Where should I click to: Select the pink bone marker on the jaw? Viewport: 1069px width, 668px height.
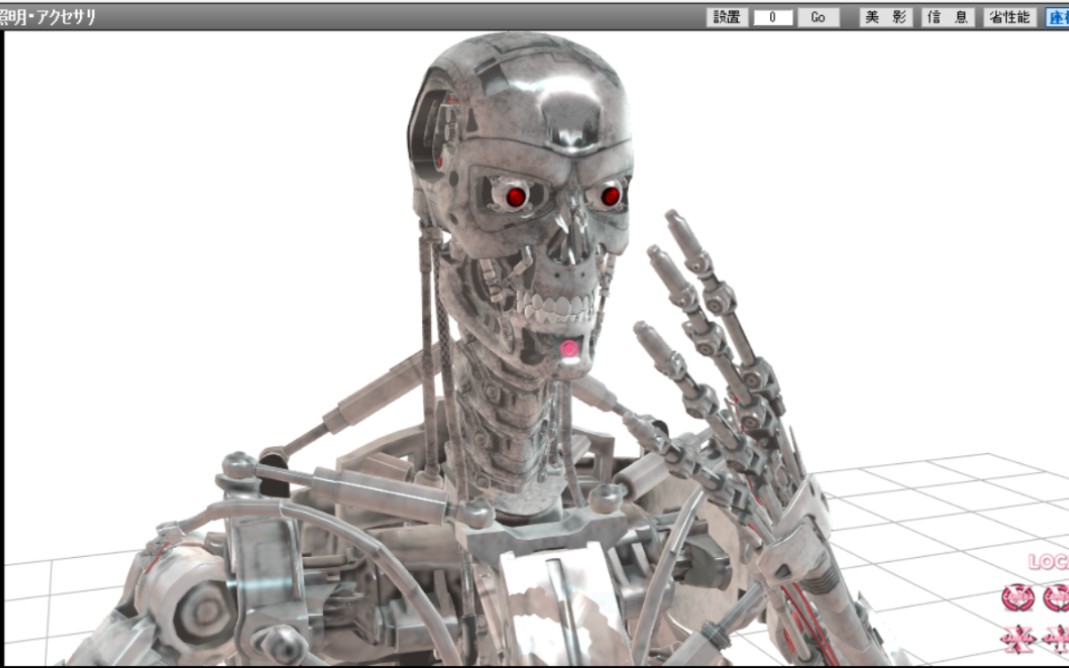coord(569,349)
